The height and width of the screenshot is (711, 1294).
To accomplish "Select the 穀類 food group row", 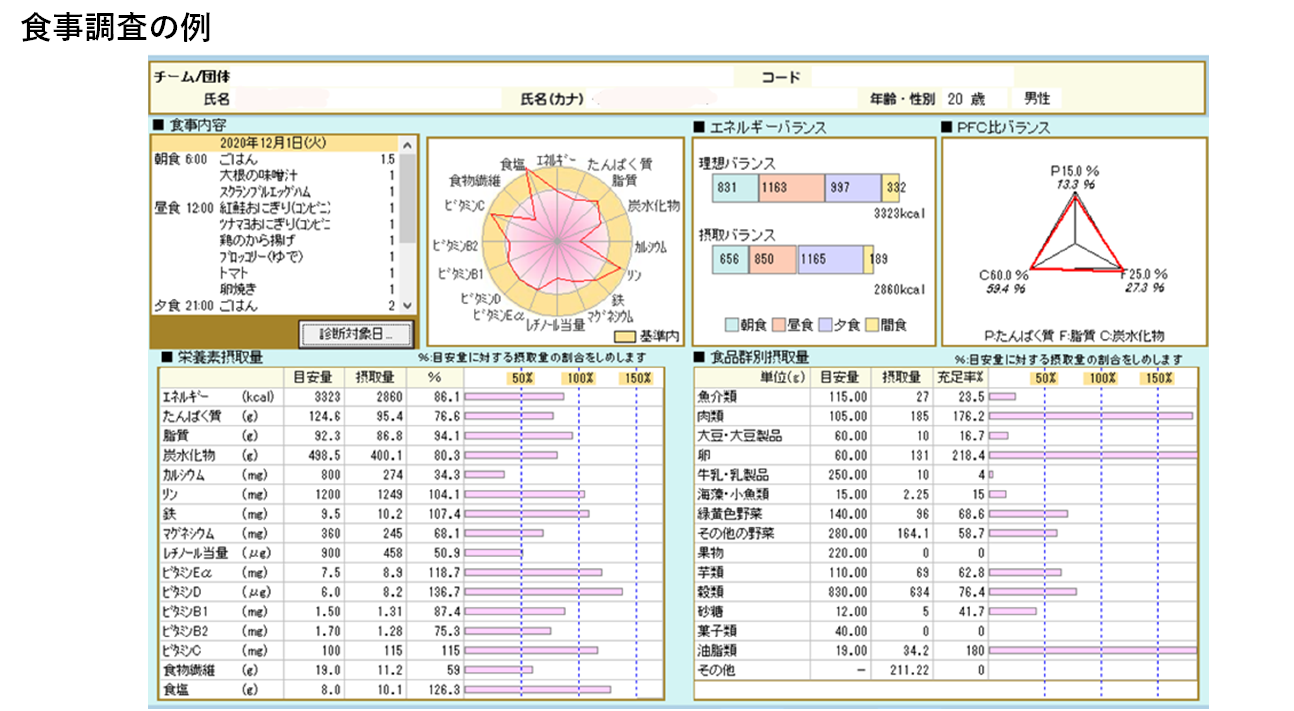I will click(946, 592).
